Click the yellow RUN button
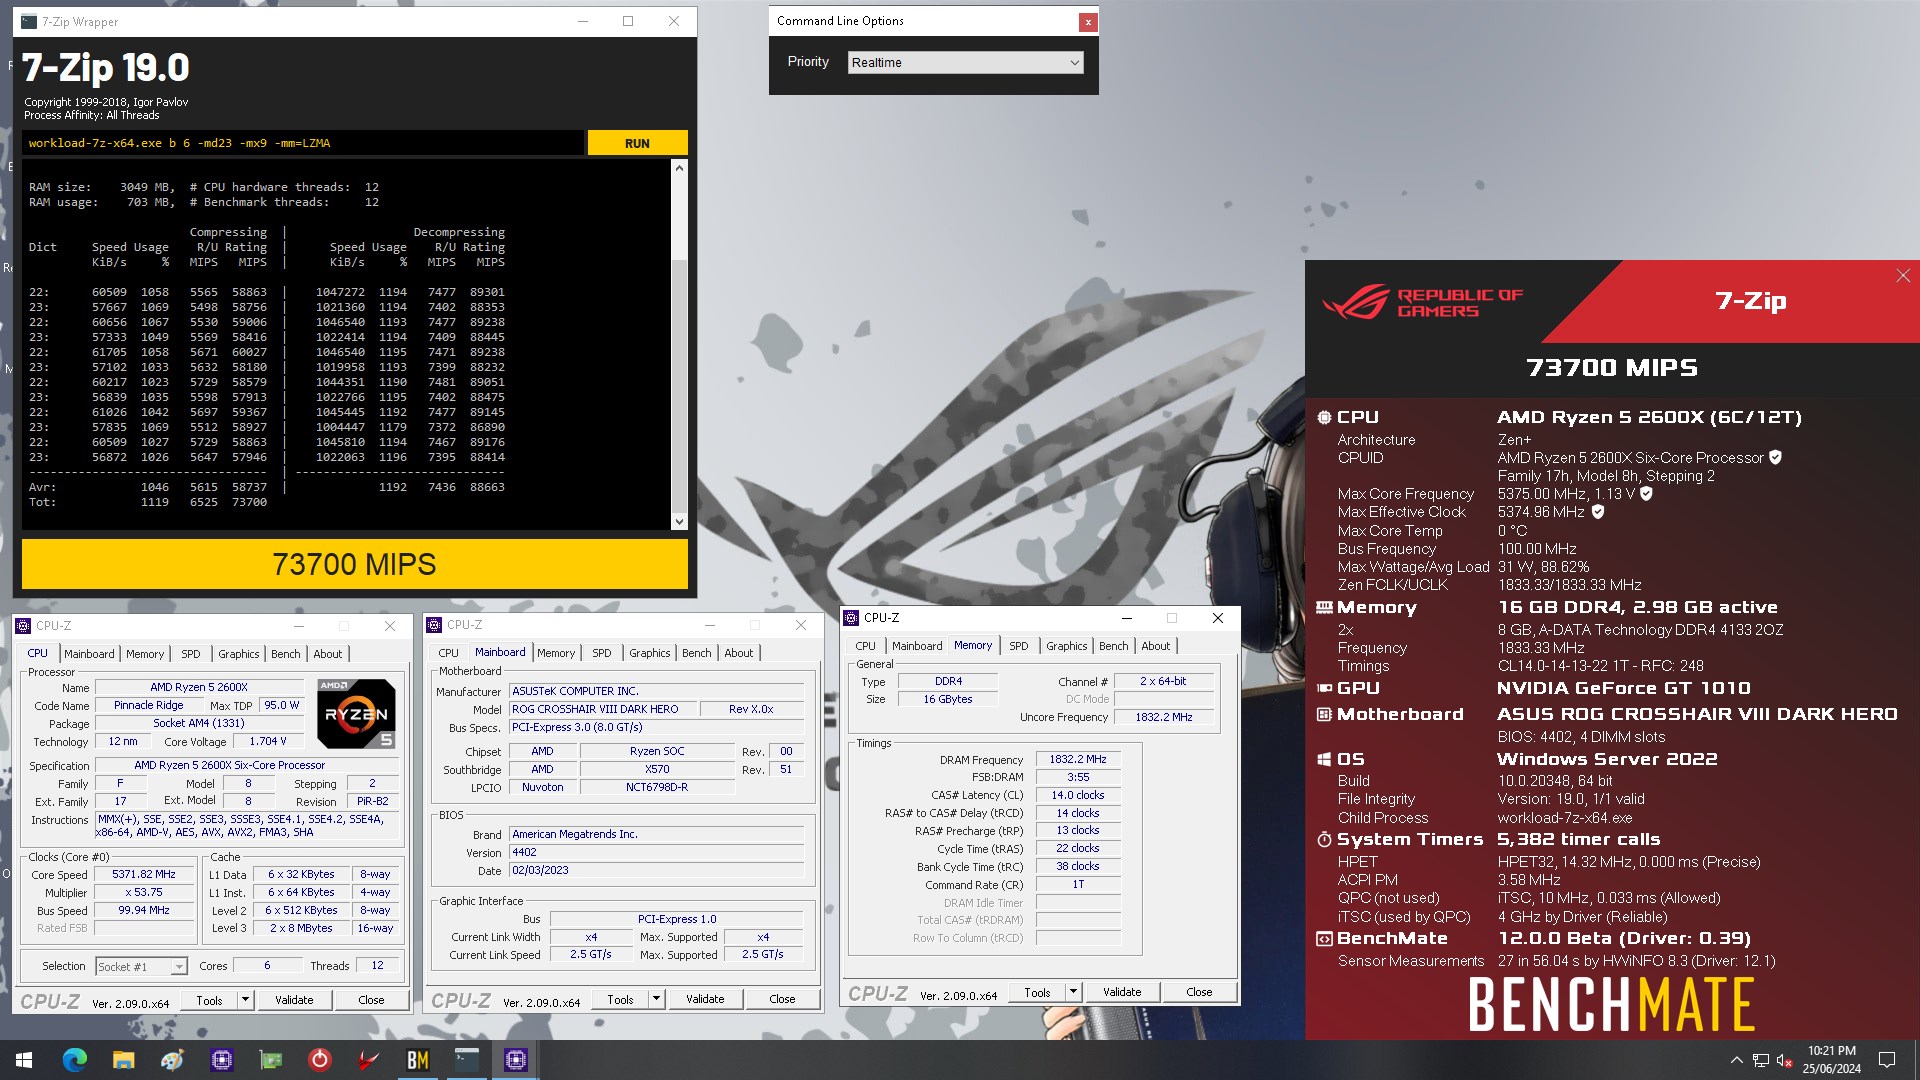This screenshot has width=1920, height=1080. click(637, 143)
